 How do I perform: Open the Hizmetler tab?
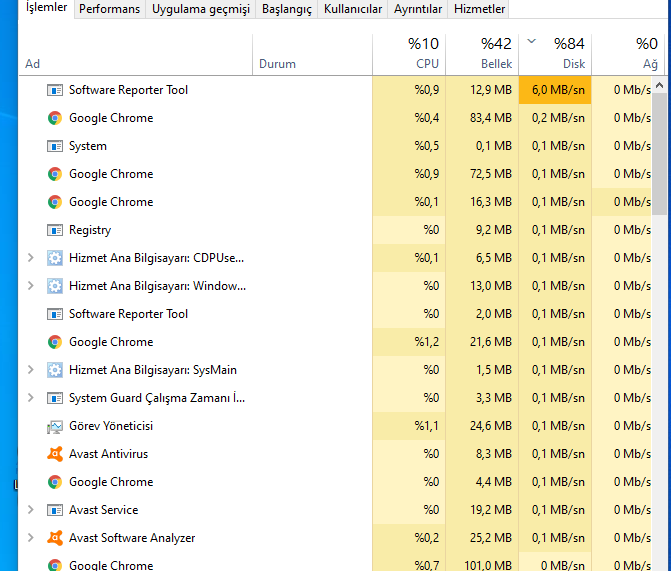[x=479, y=9]
